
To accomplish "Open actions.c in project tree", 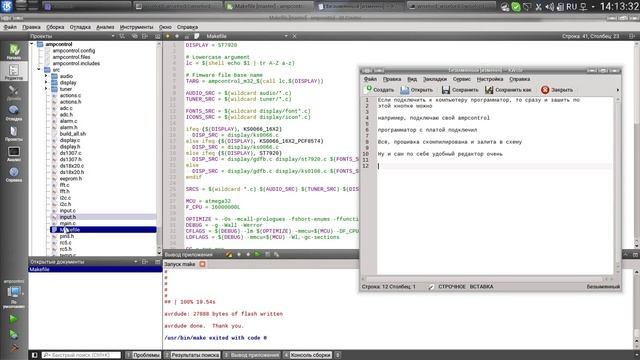I will [70, 96].
